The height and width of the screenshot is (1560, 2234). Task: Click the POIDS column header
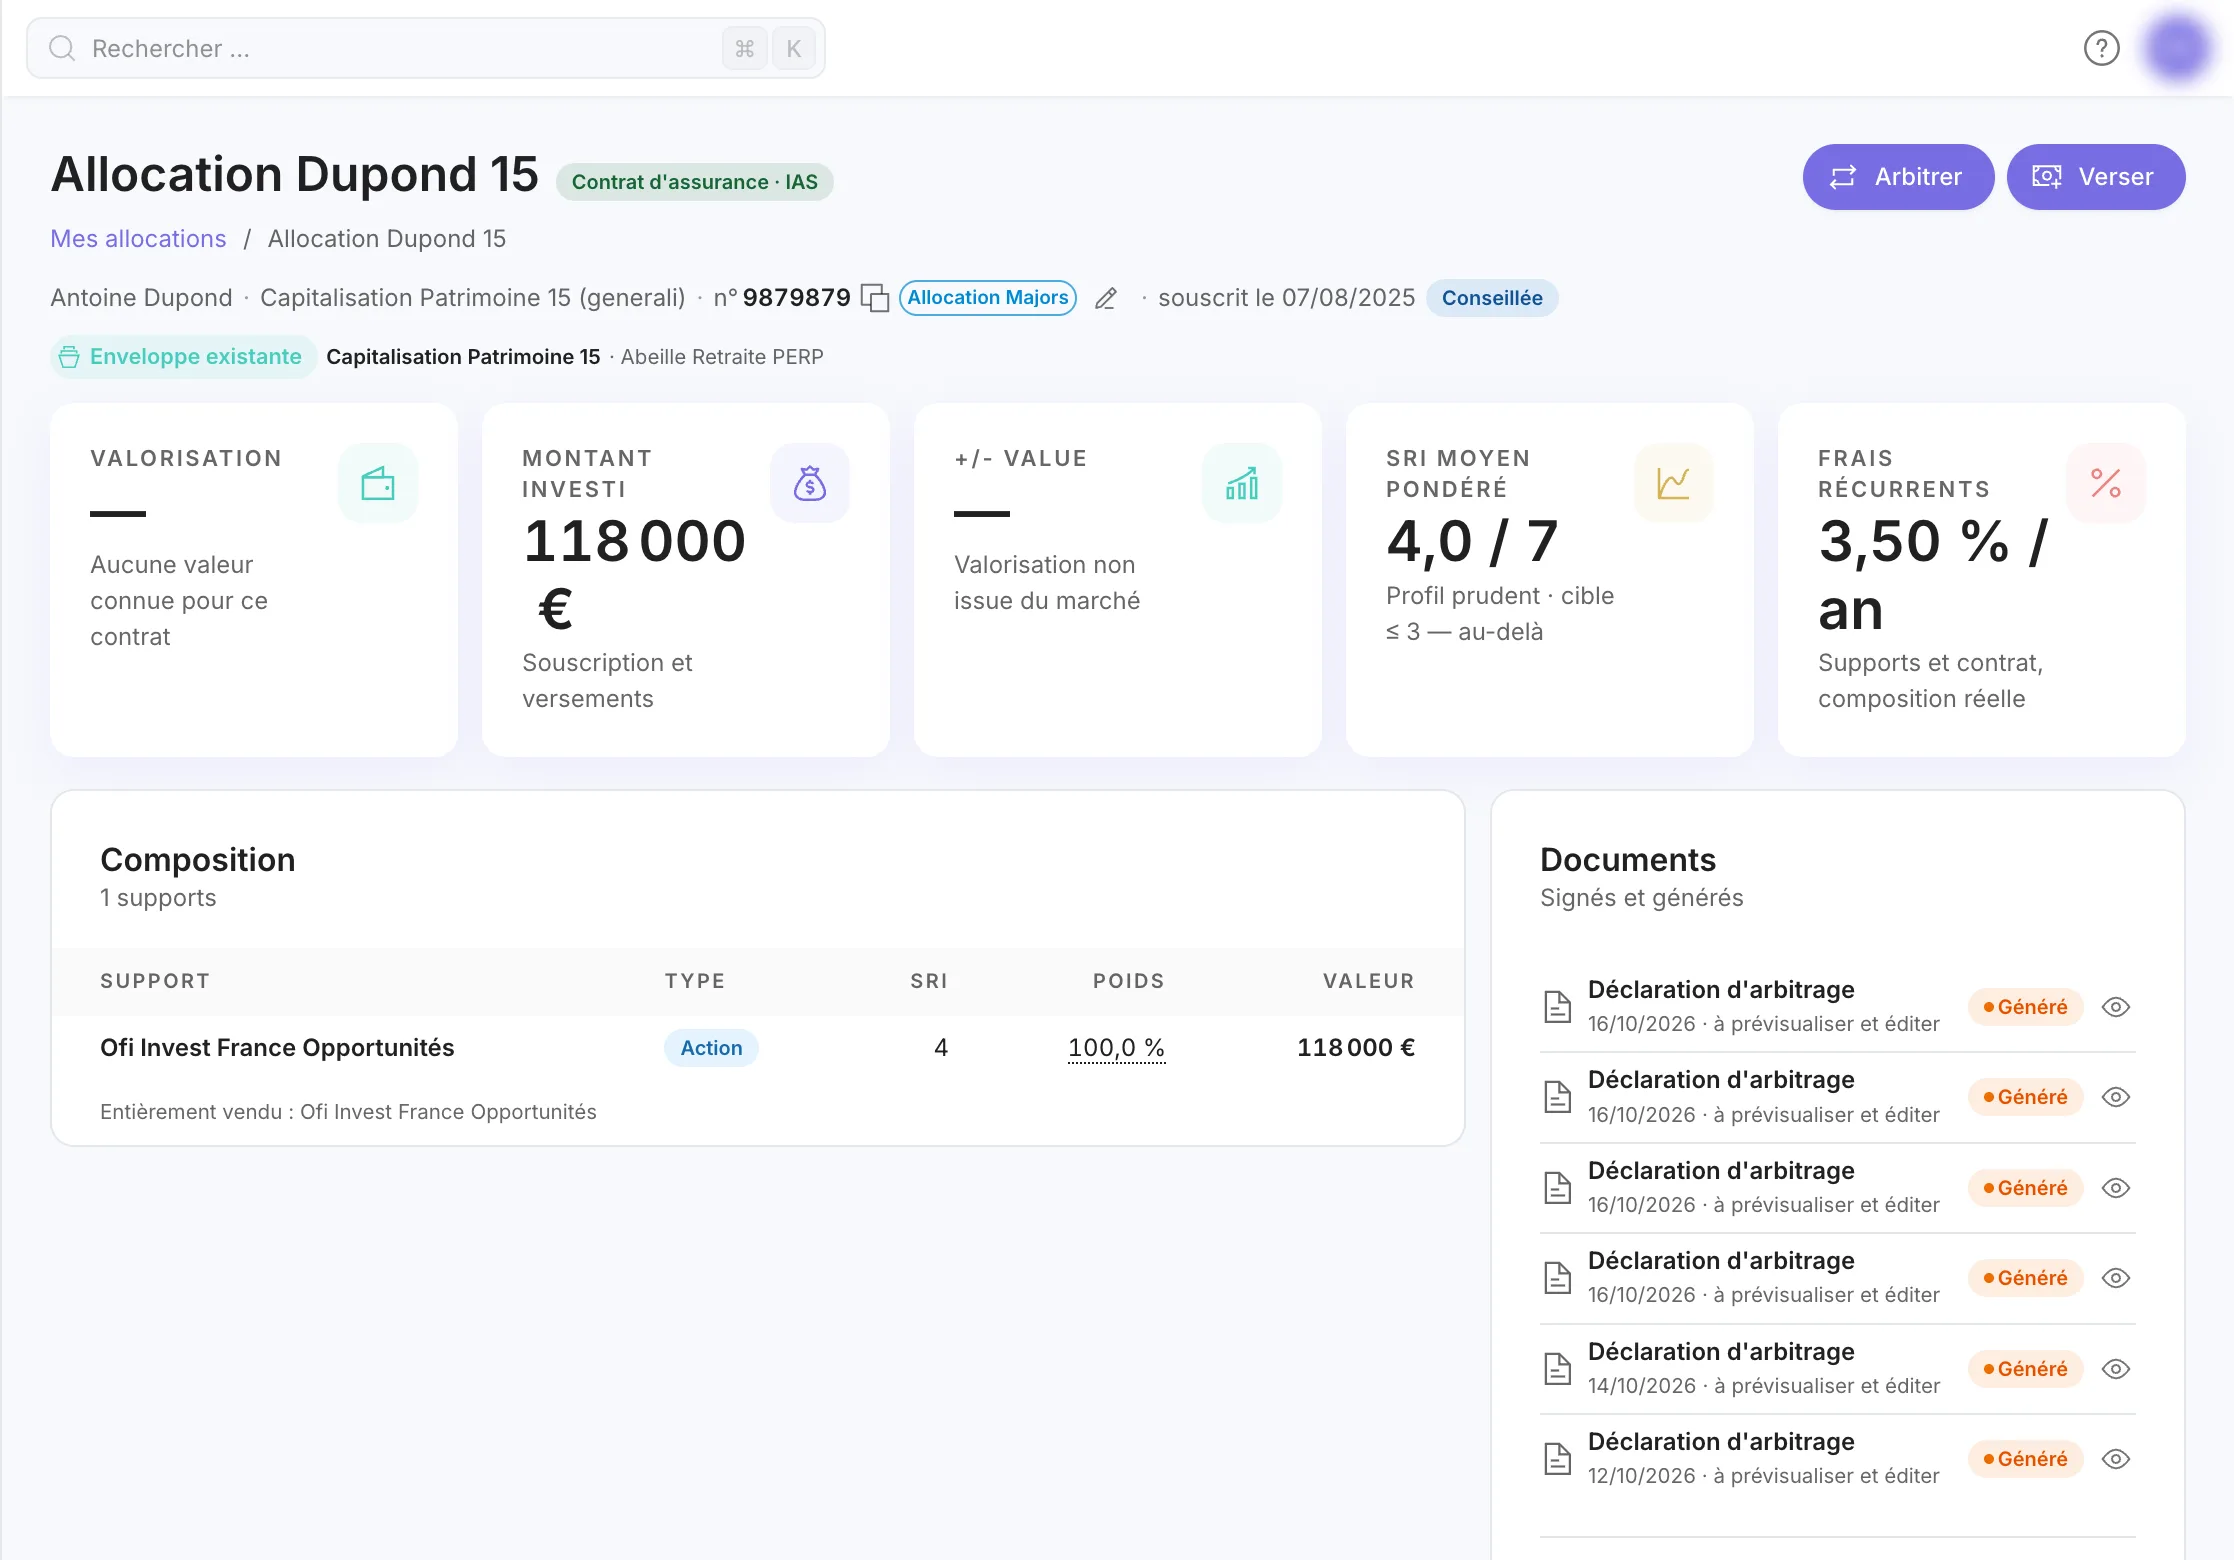click(1128, 981)
